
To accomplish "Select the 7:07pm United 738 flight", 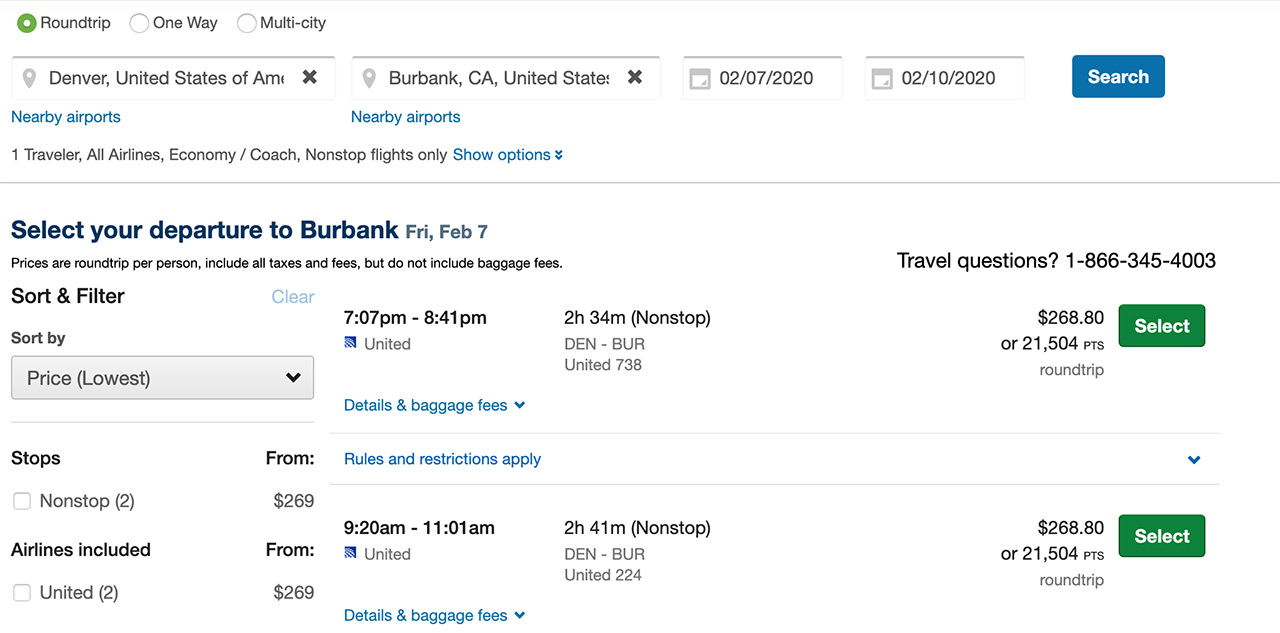I will 1162,326.
